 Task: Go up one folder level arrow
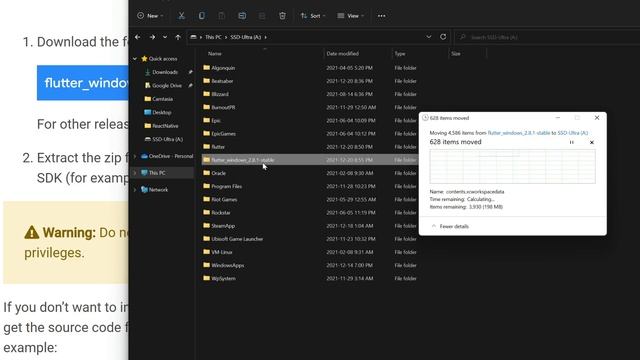pos(178,37)
